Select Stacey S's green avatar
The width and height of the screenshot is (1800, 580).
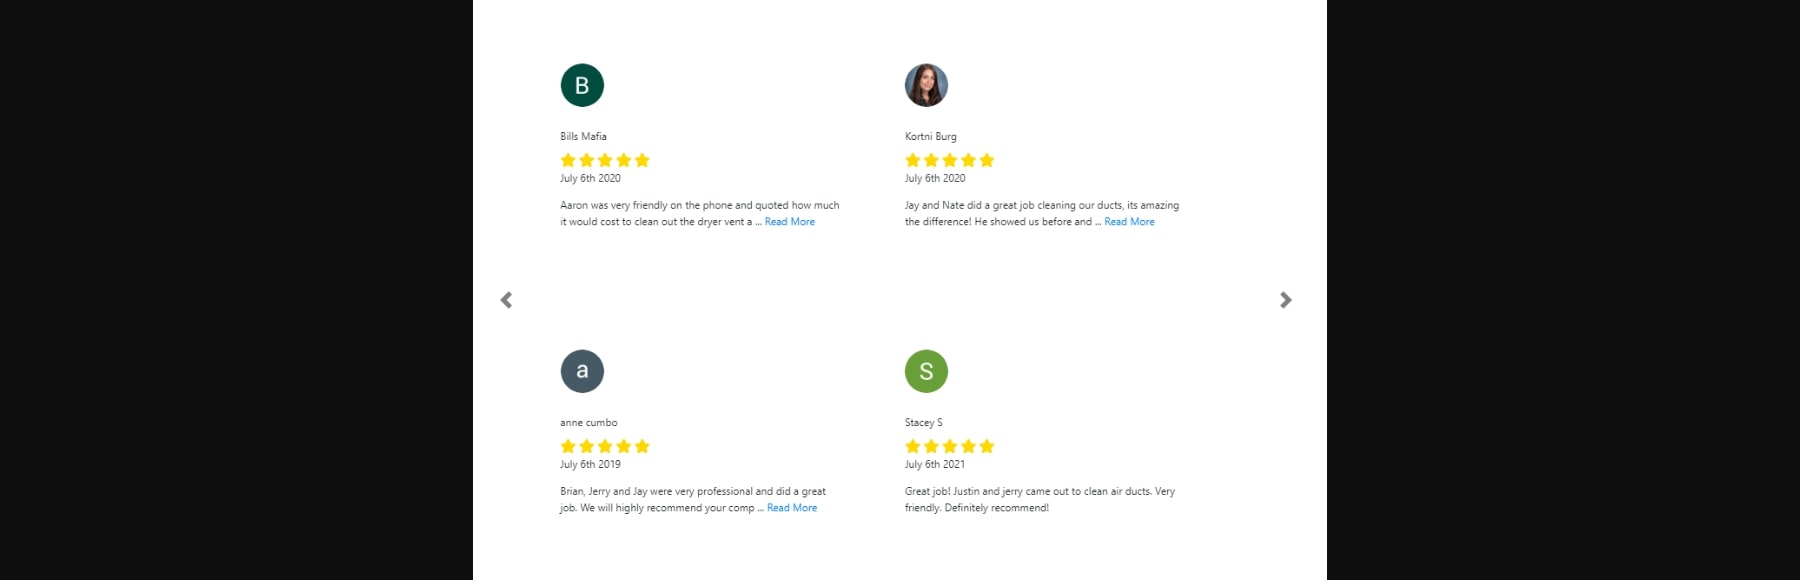coord(926,370)
